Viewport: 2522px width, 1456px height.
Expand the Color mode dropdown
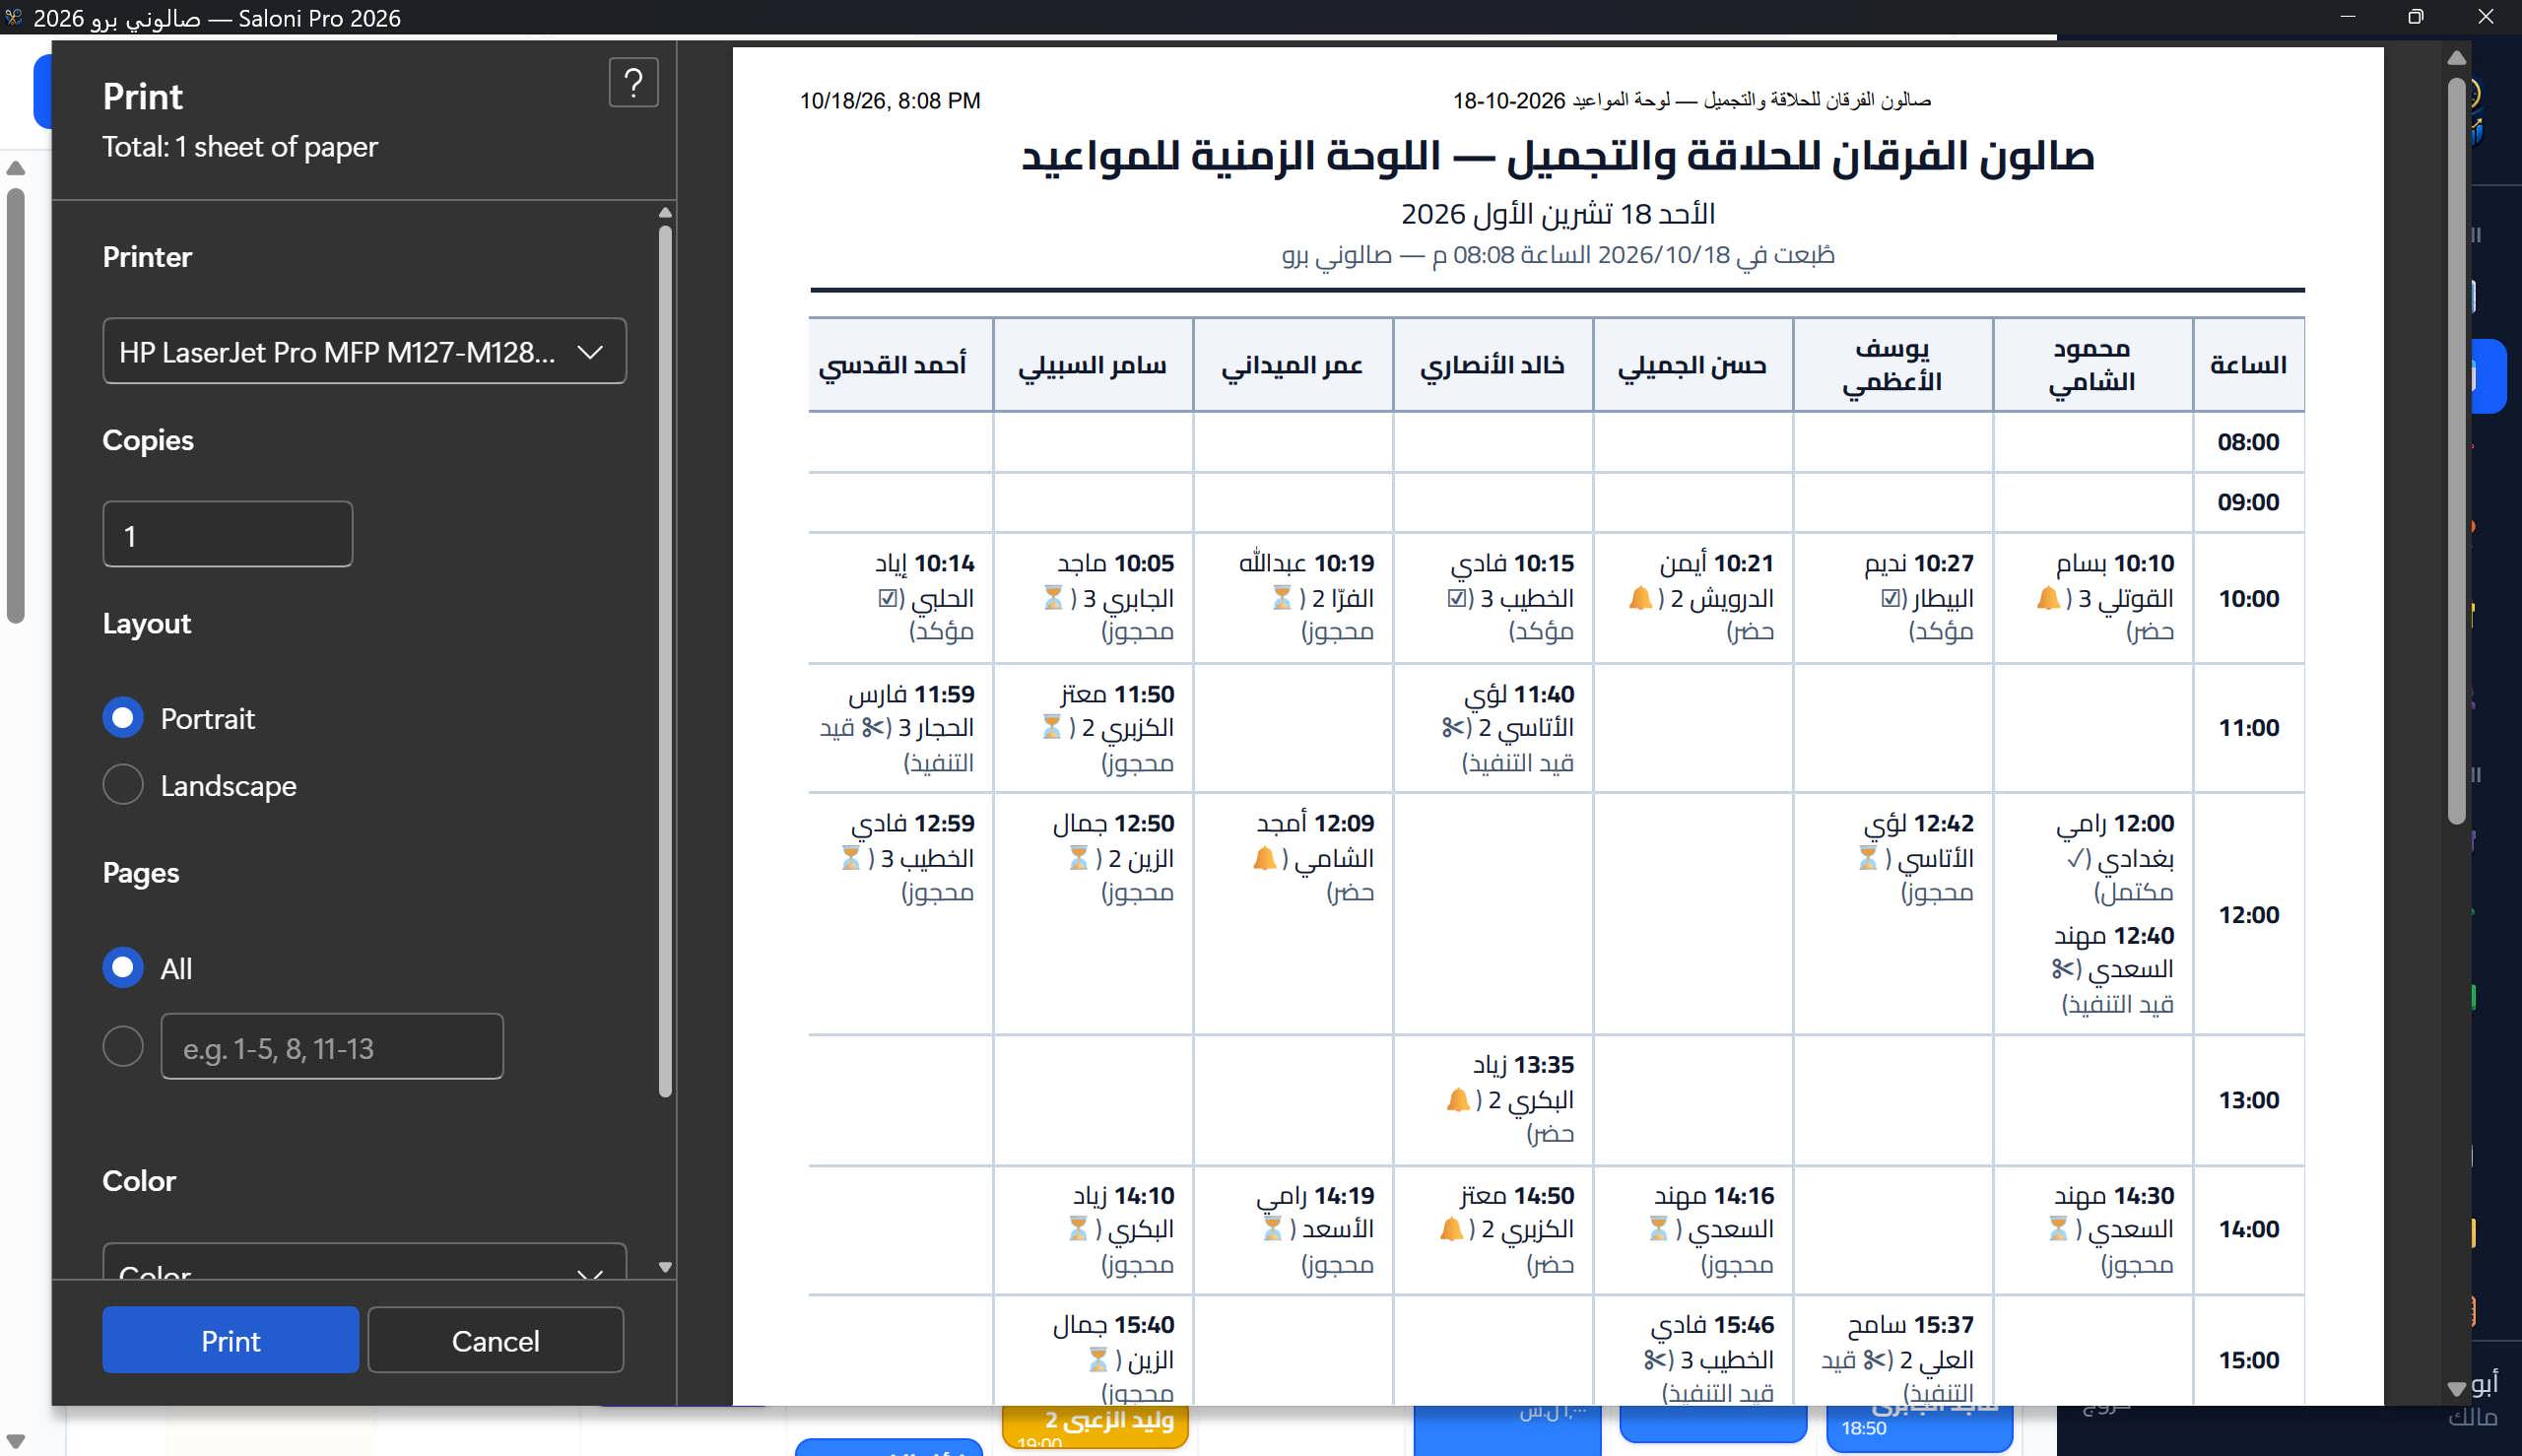pos(364,1262)
